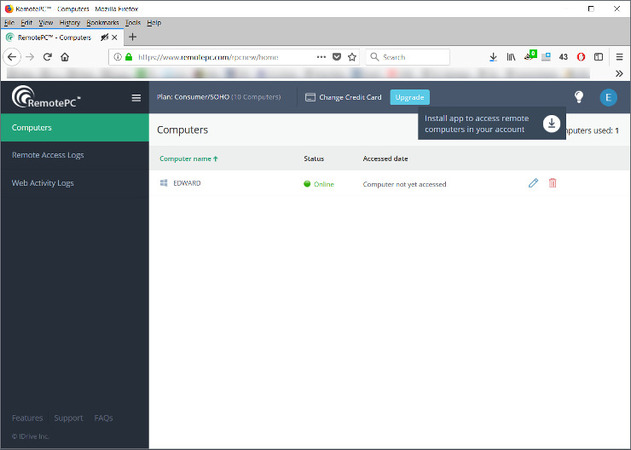Click the green padlock site info

point(129,57)
